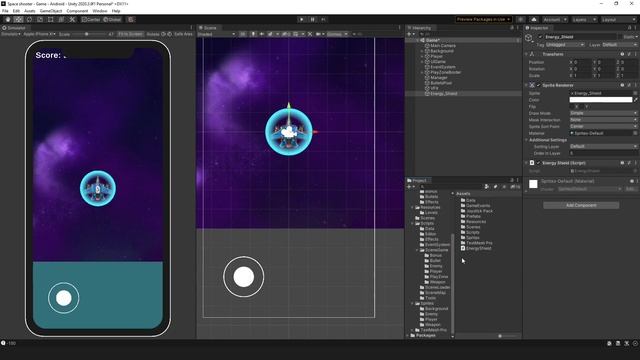The height and width of the screenshot is (360, 640).
Task: Select the Move tool in the toolbar
Action: (x=18, y=19)
